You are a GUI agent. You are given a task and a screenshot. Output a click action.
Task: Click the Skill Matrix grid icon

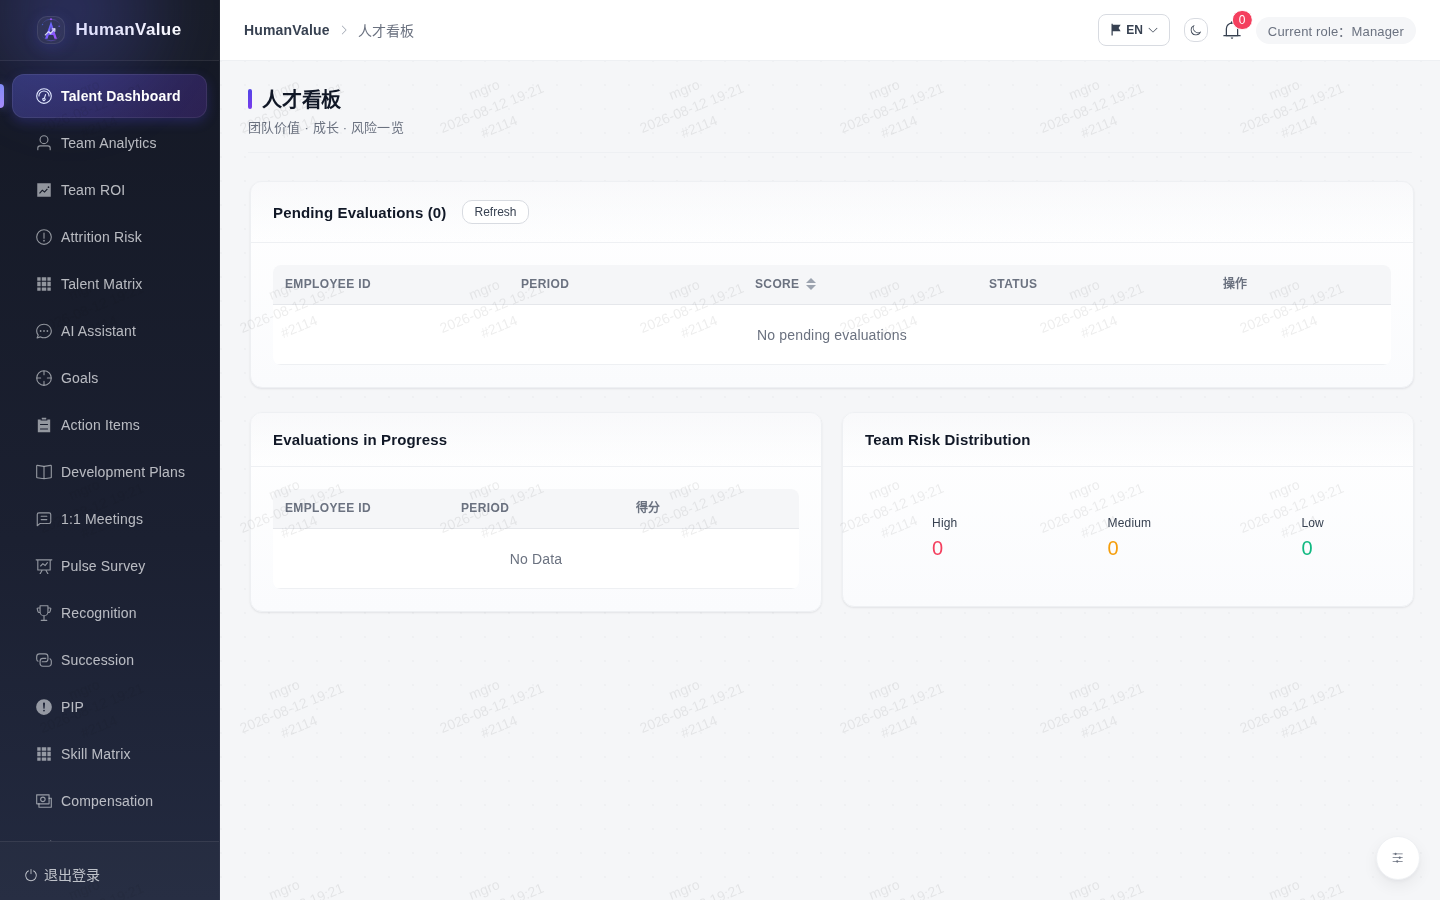pos(44,754)
